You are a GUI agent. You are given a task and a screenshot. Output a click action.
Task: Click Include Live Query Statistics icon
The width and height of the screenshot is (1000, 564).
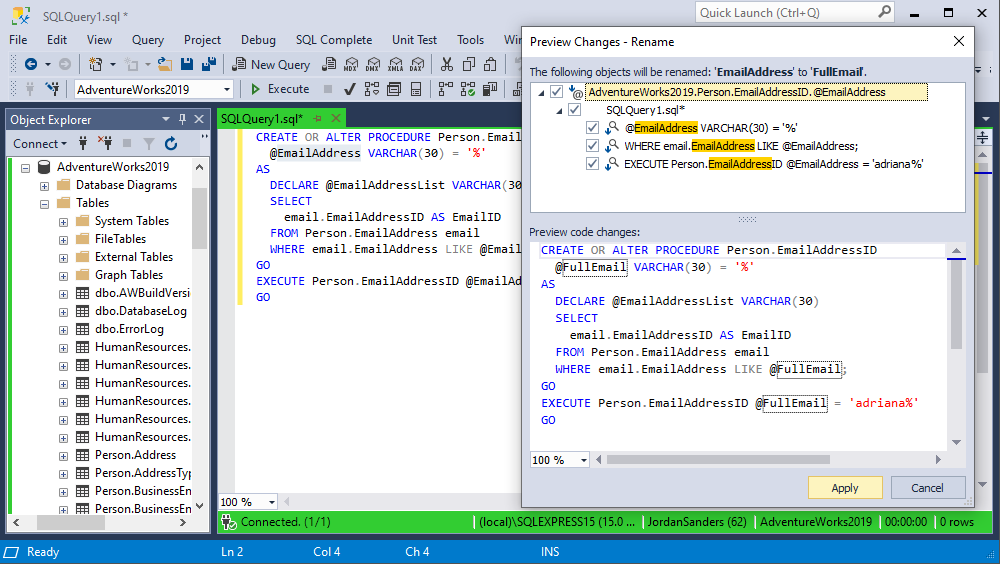468,89
